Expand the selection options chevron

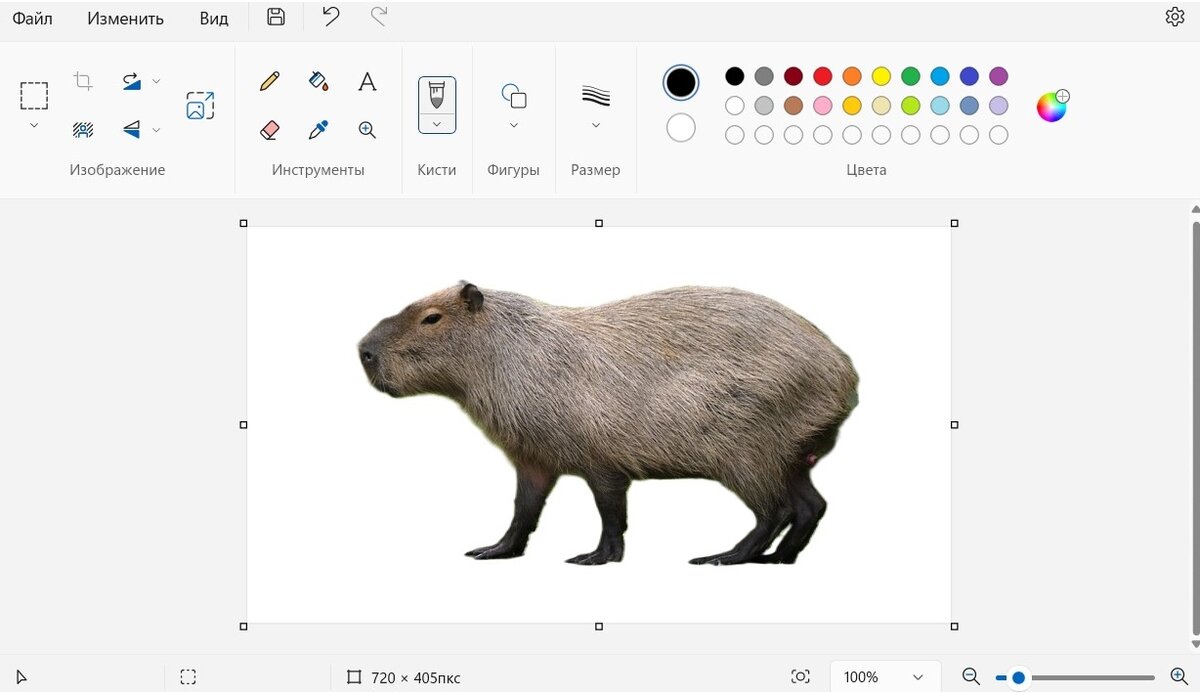(x=34, y=125)
